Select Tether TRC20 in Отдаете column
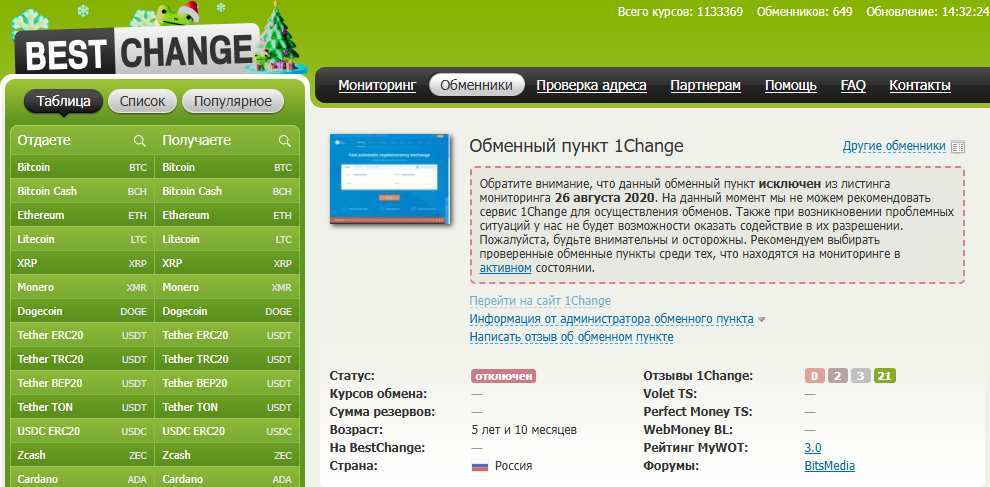The width and height of the screenshot is (990, 487). coord(82,359)
